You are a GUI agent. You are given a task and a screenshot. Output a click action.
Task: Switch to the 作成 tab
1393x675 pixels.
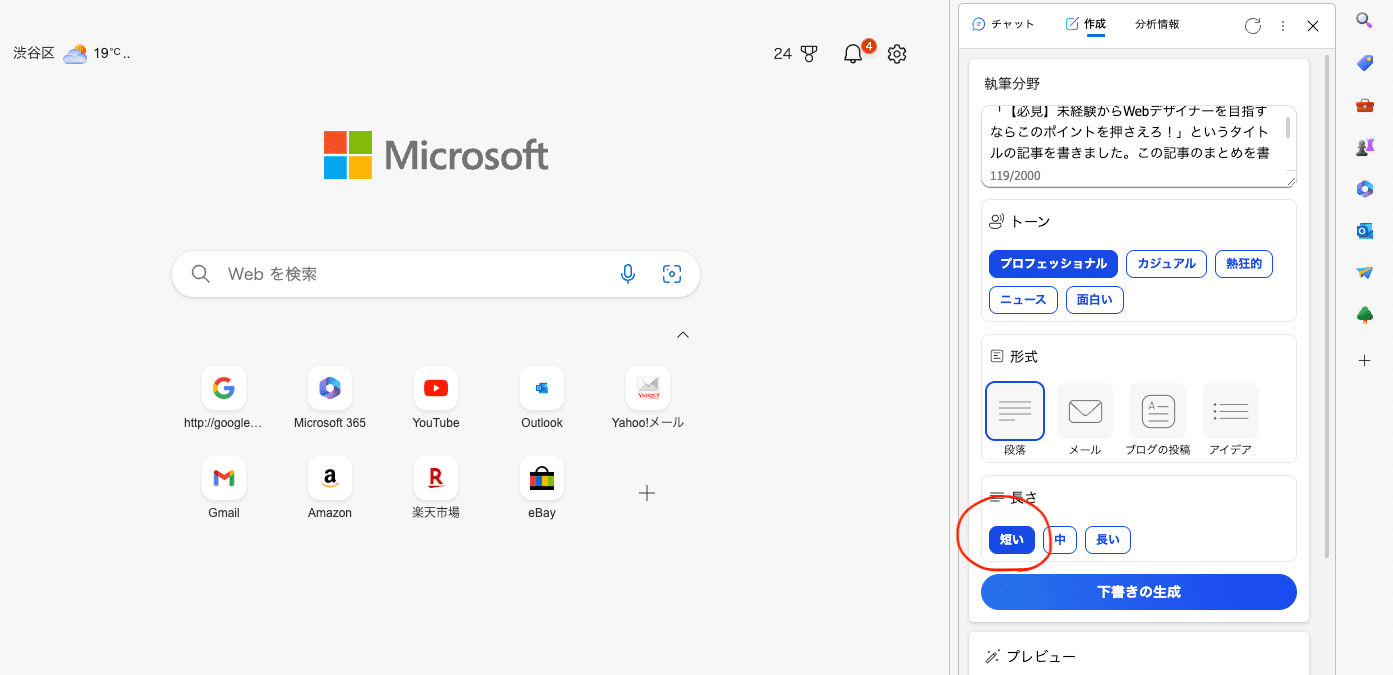[1085, 25]
